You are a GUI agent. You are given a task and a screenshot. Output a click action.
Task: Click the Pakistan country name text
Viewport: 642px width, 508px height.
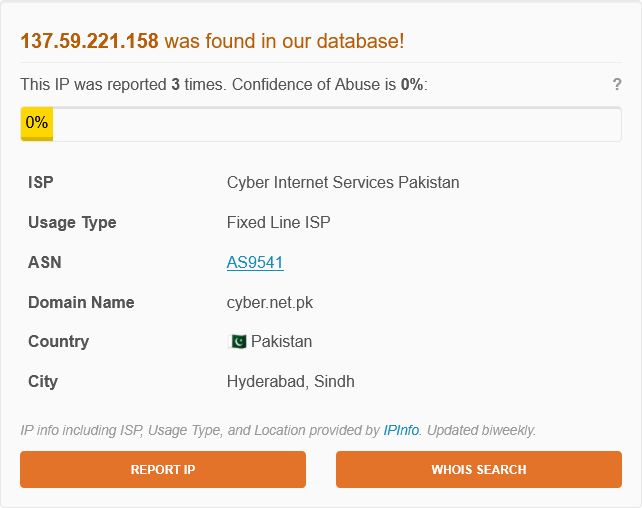(281, 342)
